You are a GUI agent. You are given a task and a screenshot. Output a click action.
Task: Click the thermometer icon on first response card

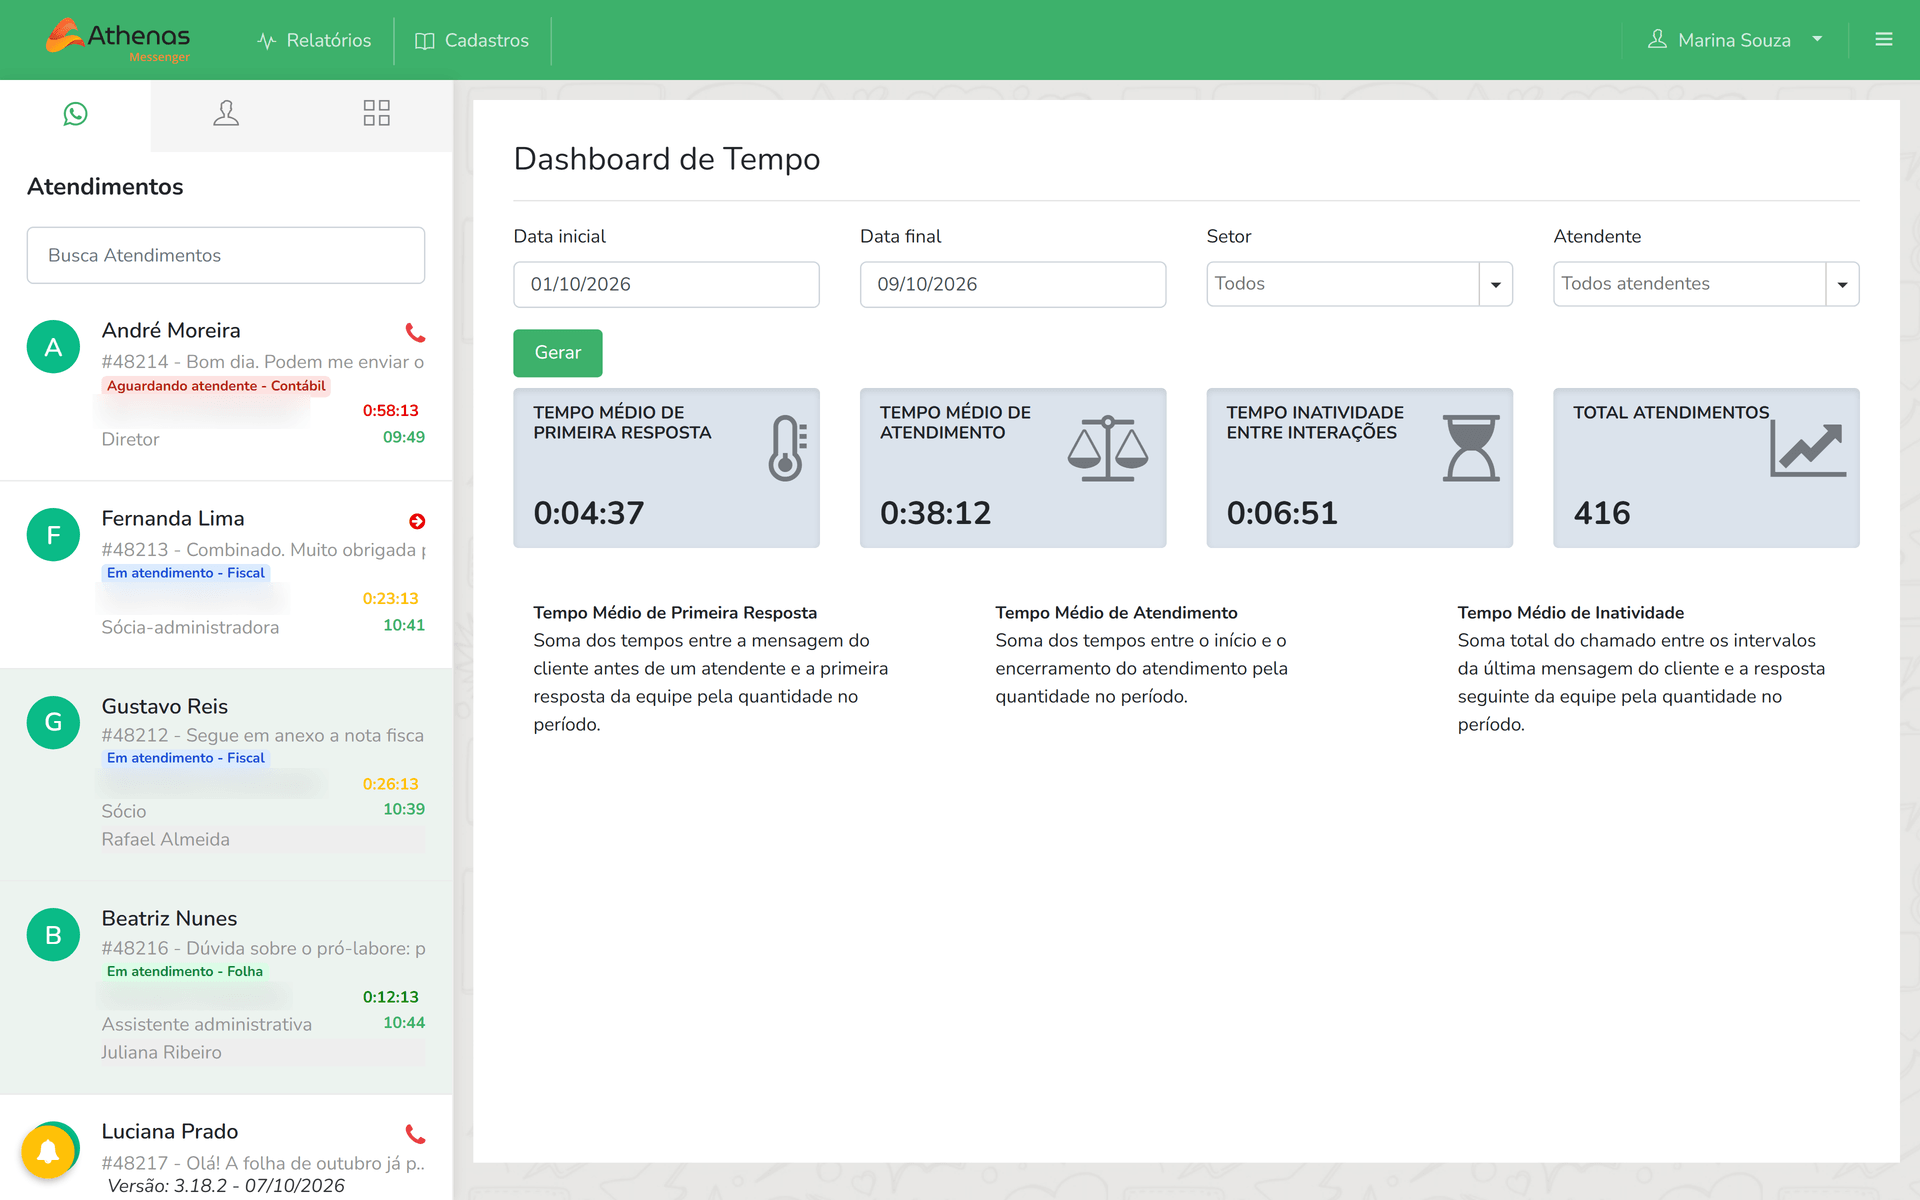click(x=787, y=448)
